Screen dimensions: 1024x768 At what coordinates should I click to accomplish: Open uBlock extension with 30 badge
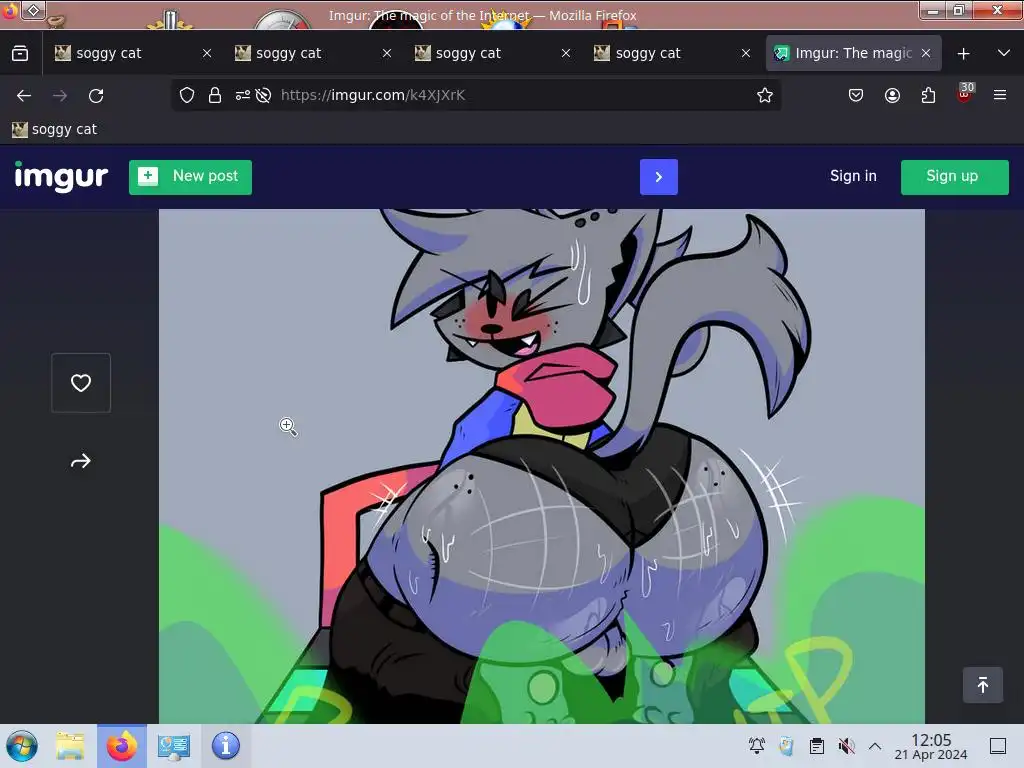(965, 93)
